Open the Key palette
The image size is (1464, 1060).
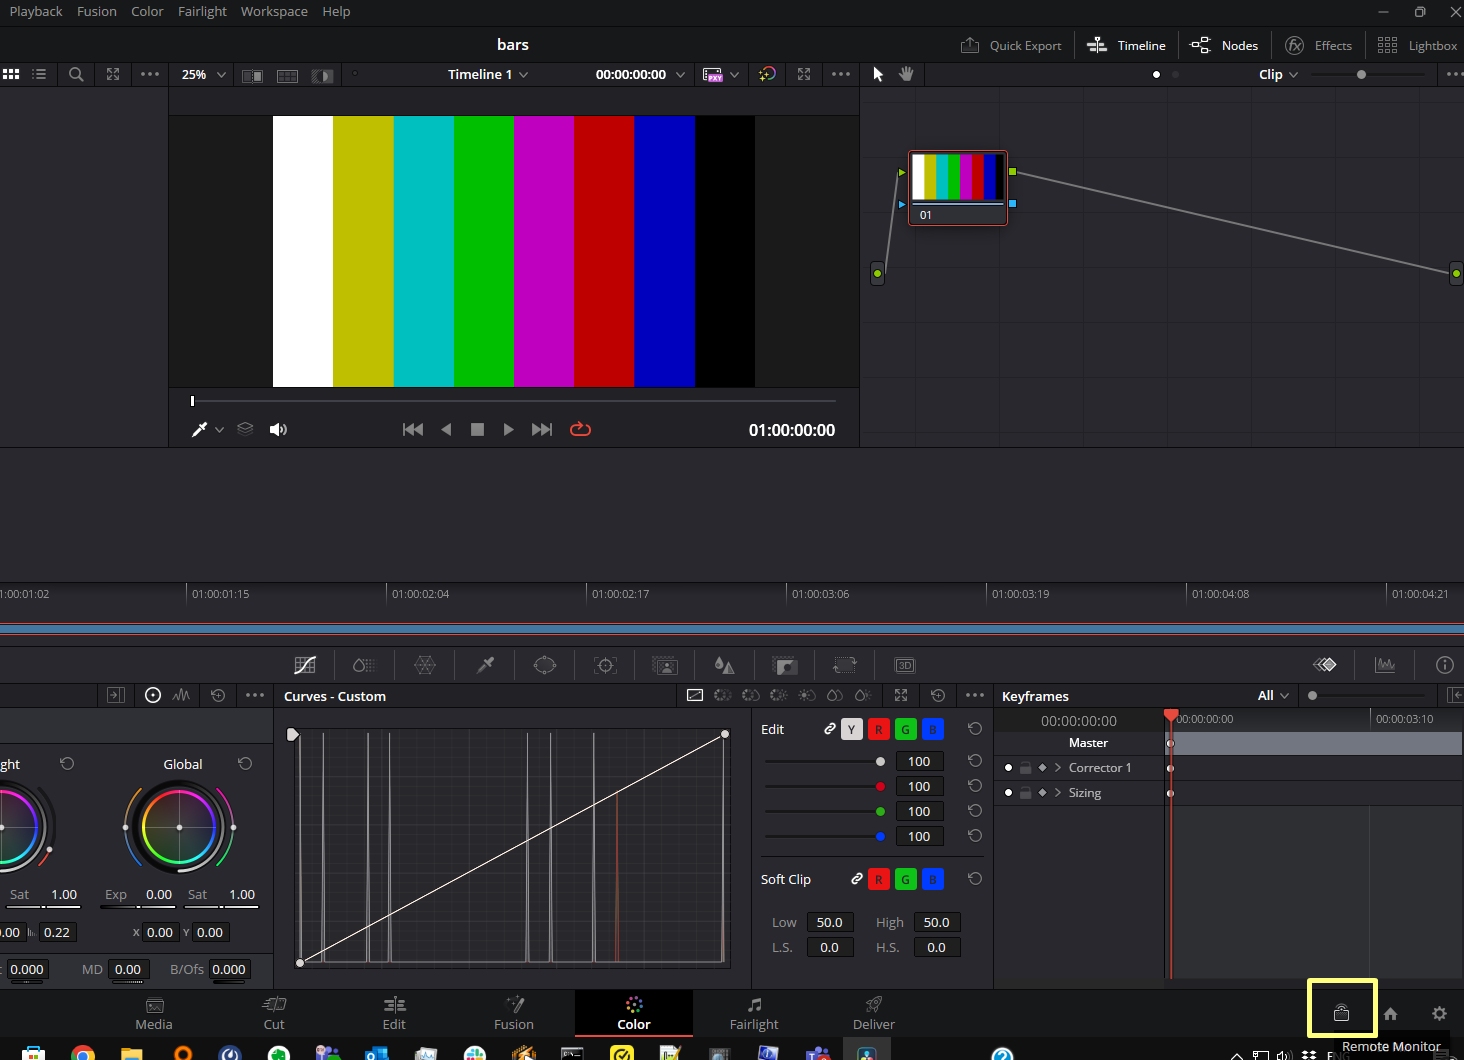point(785,665)
